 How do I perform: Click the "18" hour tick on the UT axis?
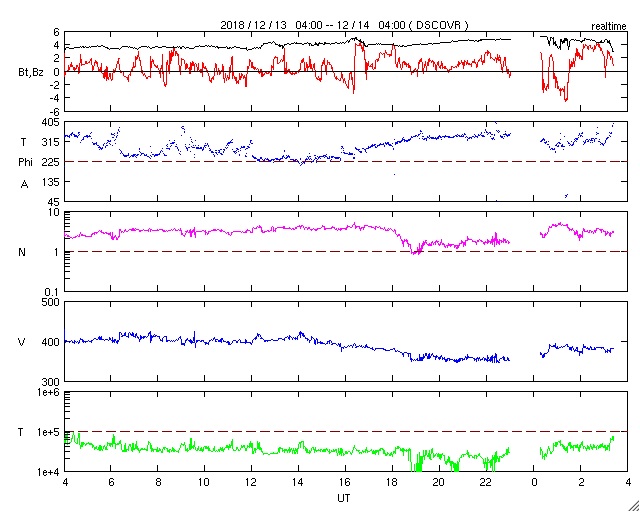pyautogui.click(x=392, y=482)
